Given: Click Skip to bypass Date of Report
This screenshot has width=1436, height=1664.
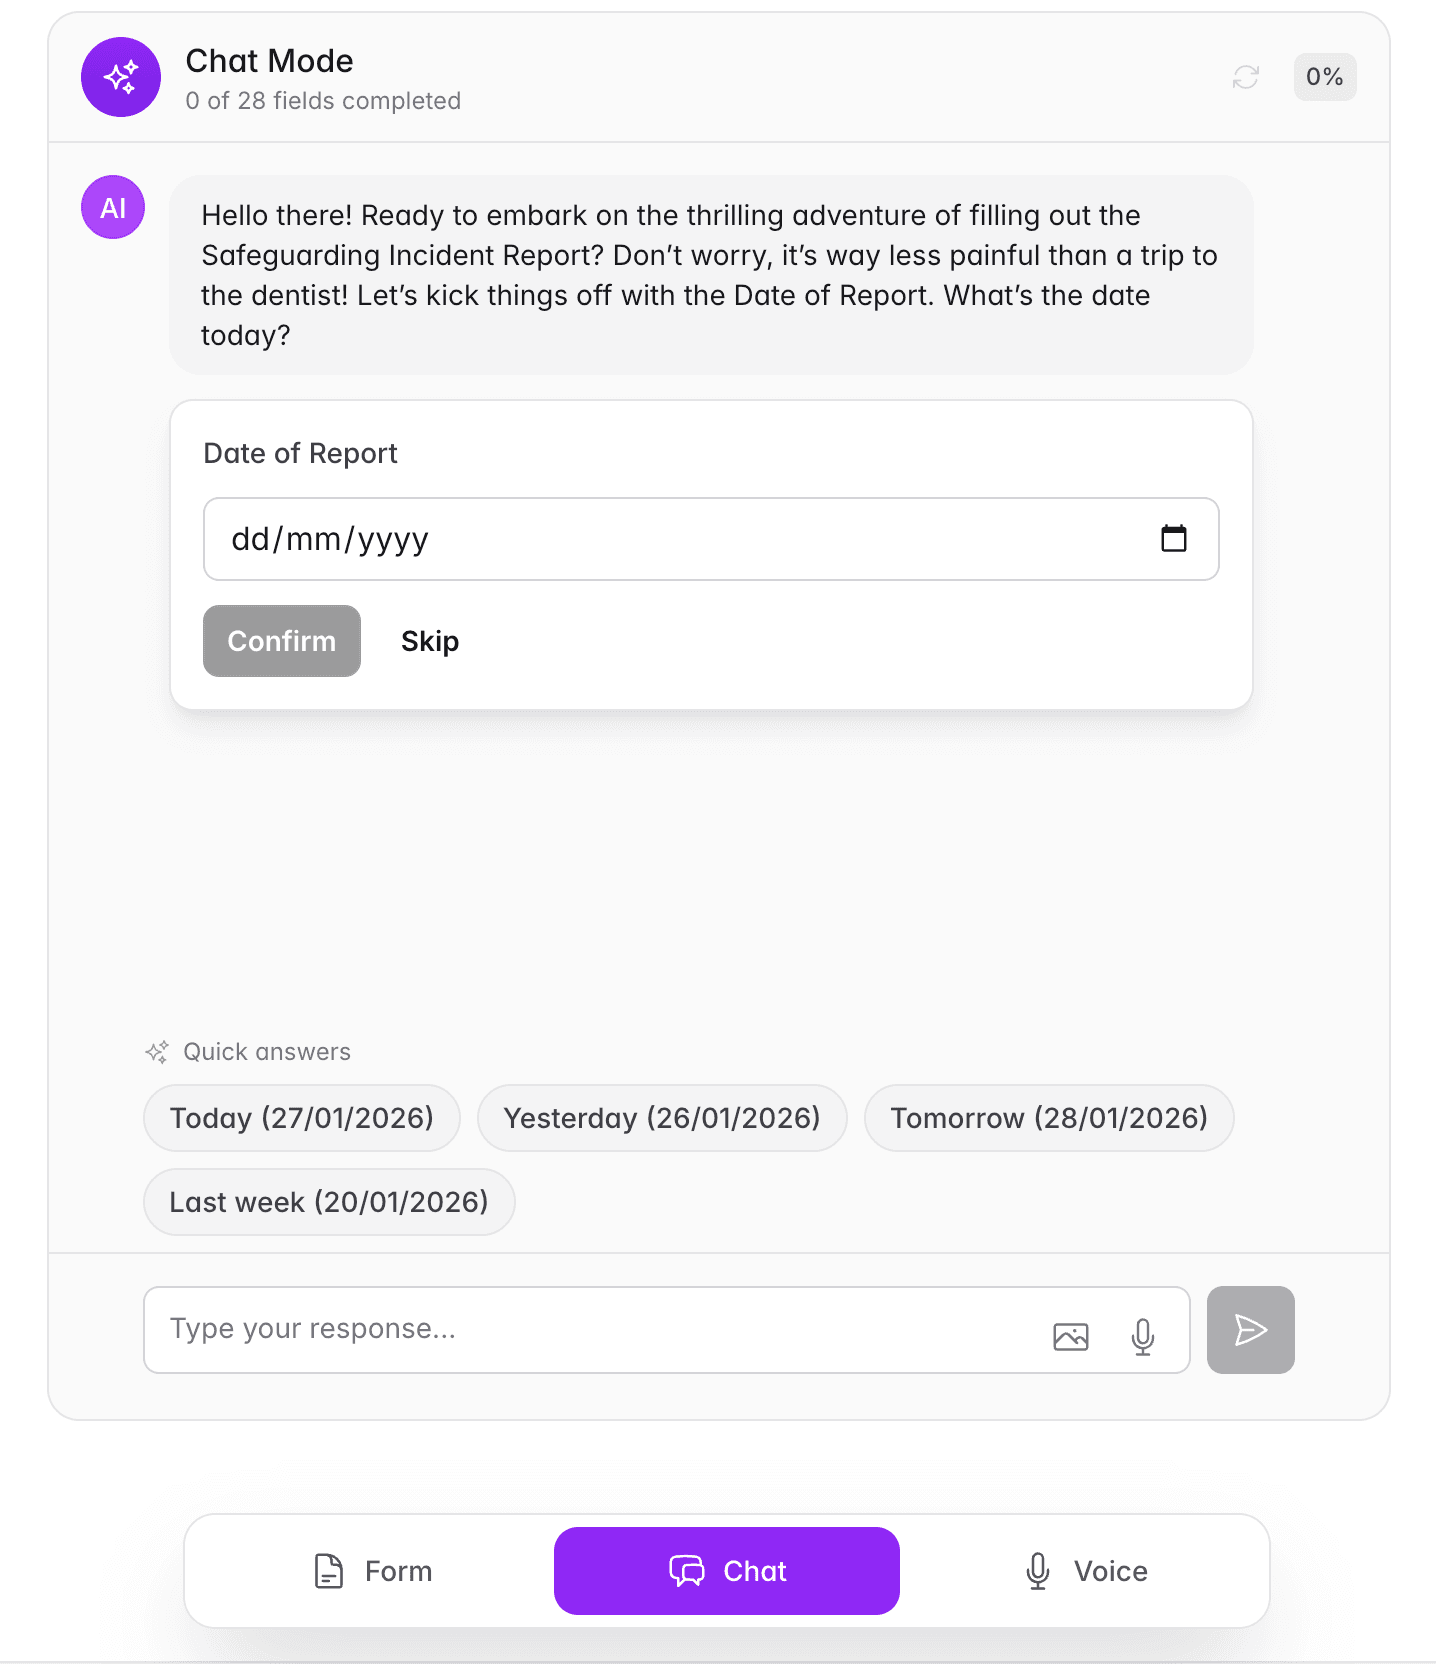Looking at the screenshot, I should pos(429,641).
